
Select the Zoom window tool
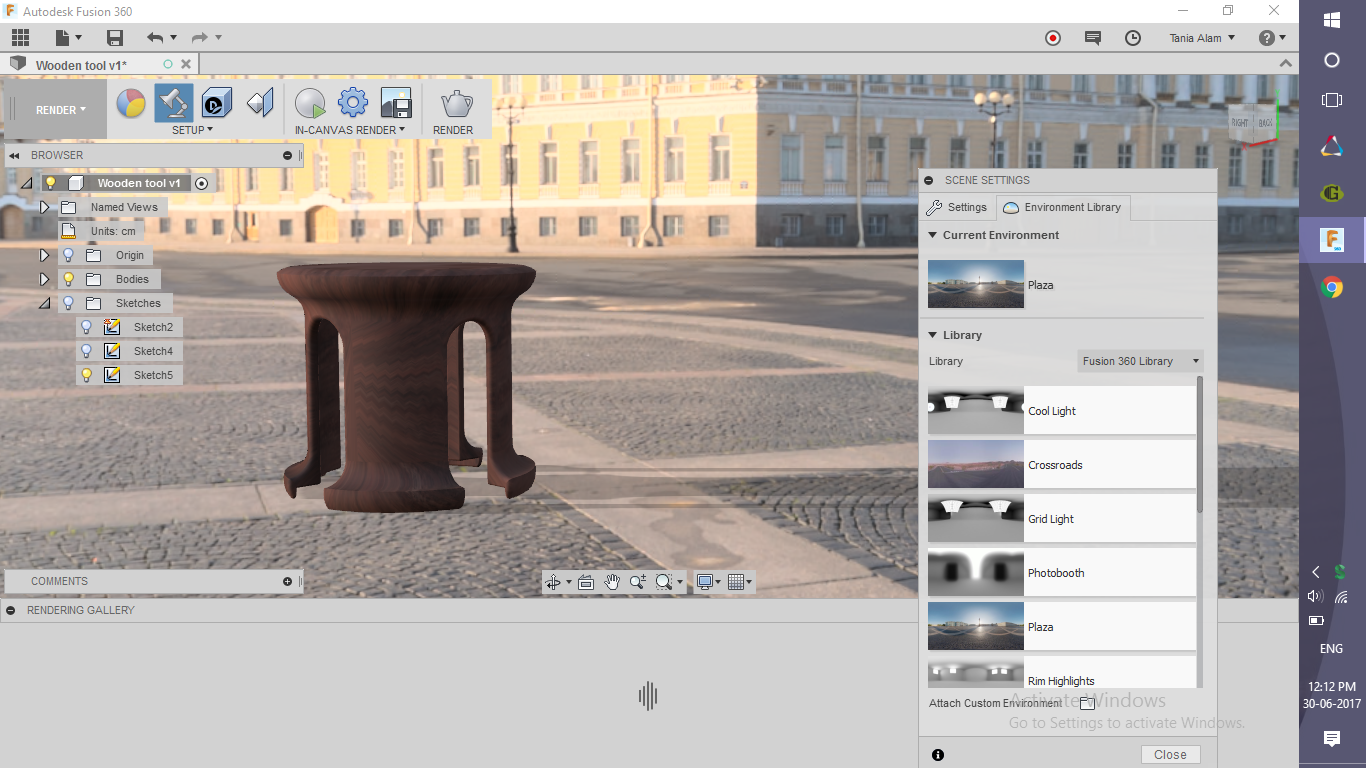(x=638, y=582)
